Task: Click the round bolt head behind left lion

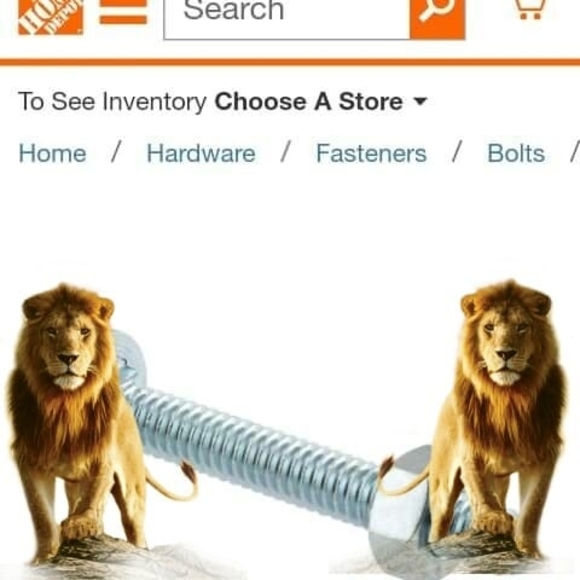Action: click(x=129, y=357)
